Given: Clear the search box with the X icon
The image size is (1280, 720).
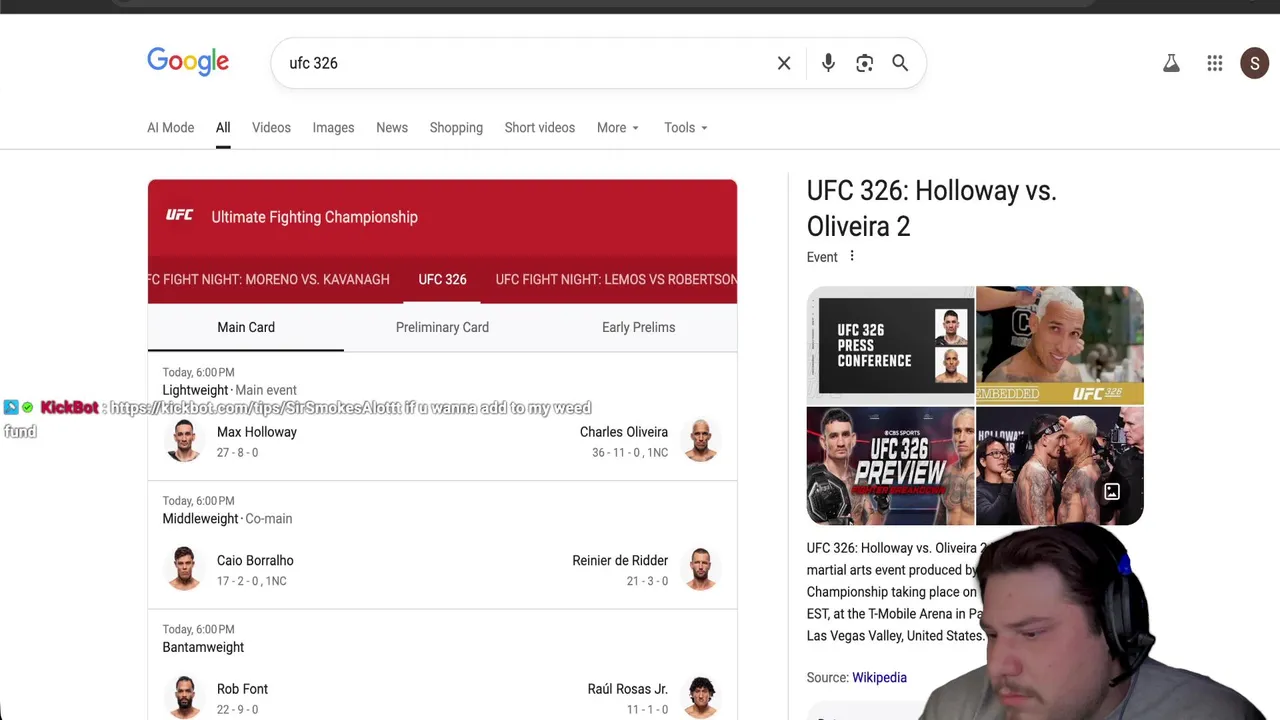Looking at the screenshot, I should point(784,63).
